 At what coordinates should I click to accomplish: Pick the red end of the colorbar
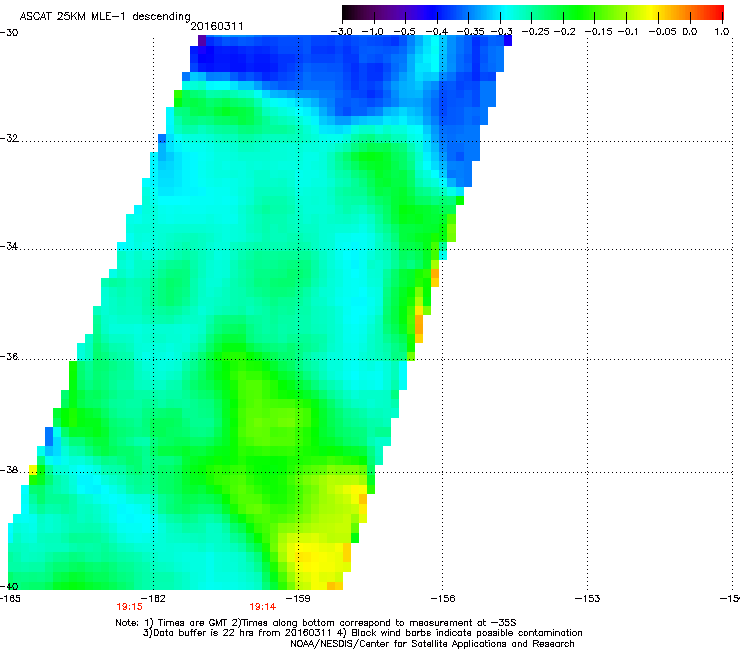[x=718, y=13]
